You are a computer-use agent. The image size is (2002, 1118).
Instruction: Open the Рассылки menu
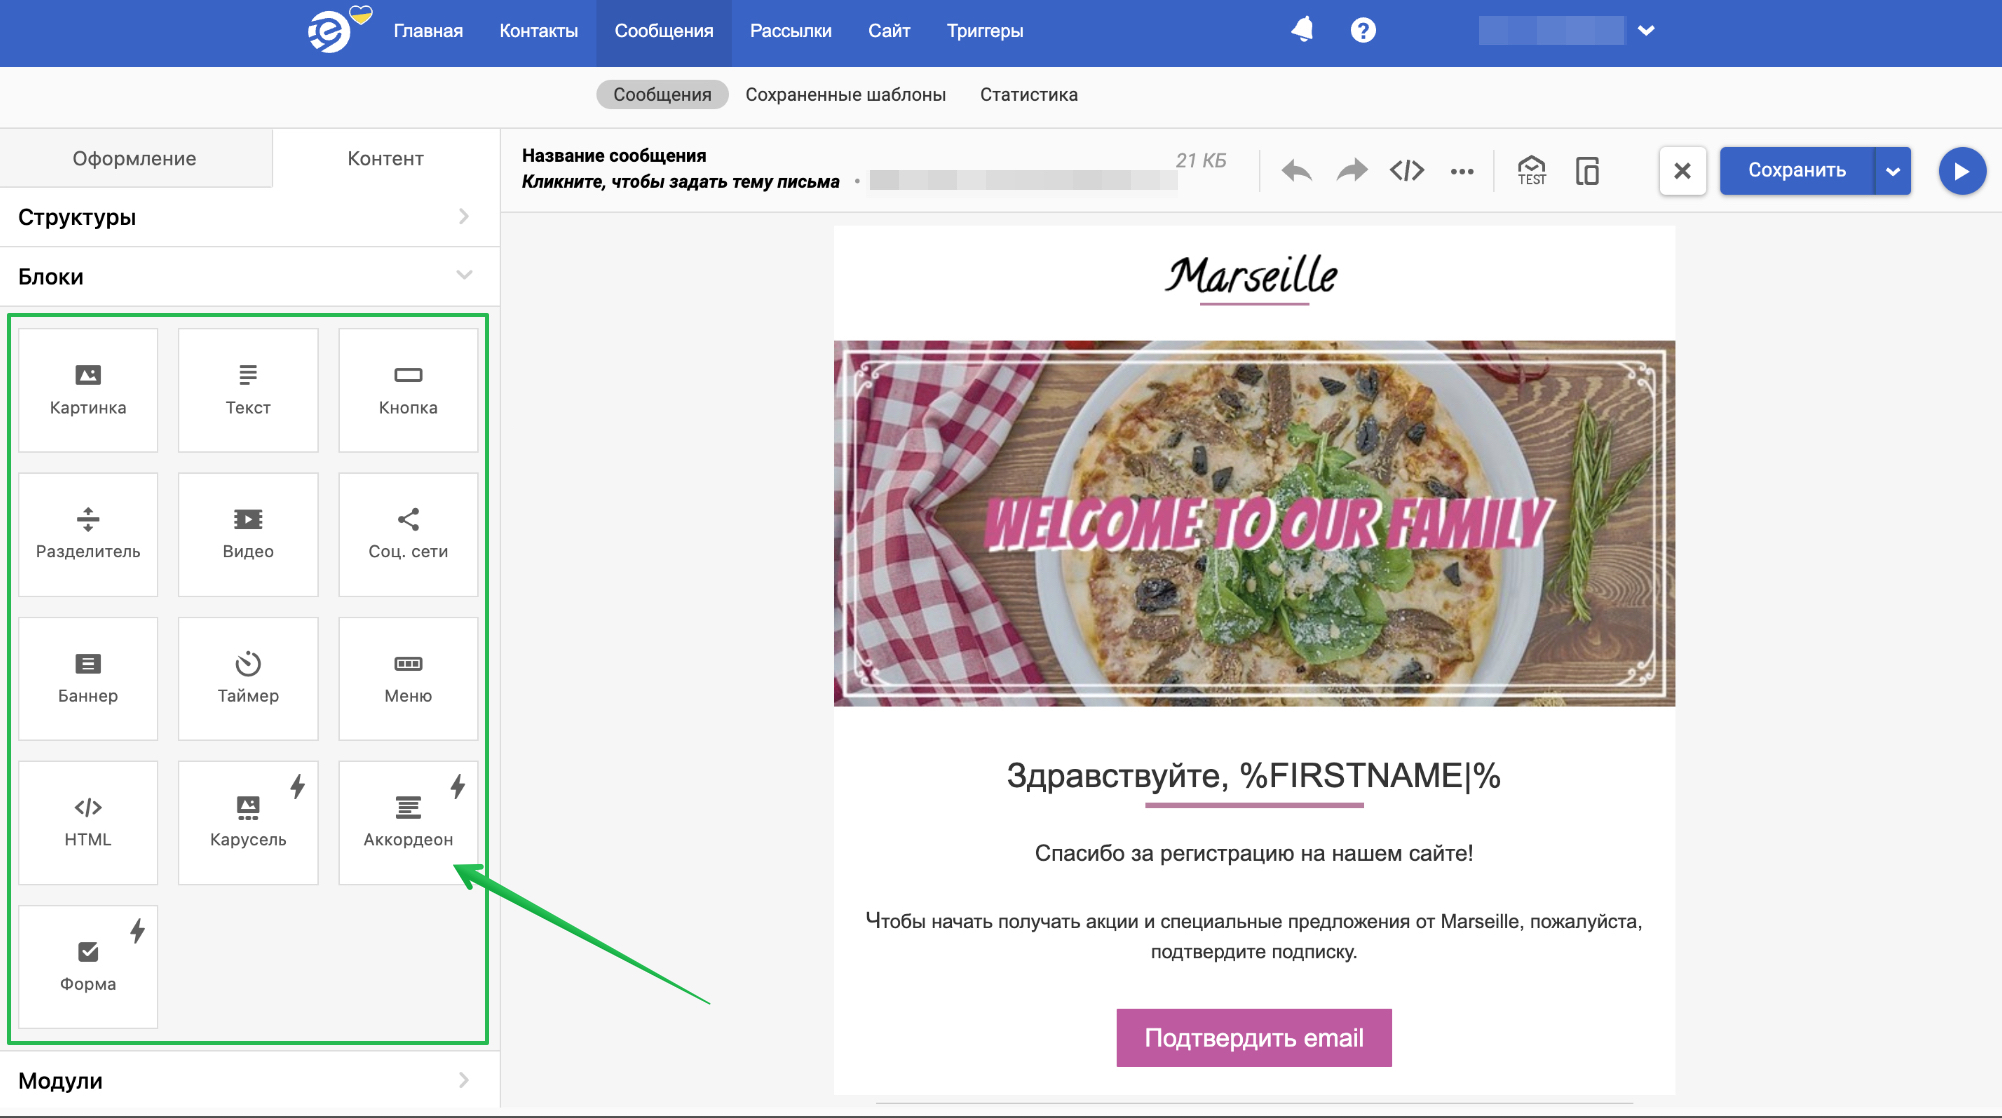791,31
